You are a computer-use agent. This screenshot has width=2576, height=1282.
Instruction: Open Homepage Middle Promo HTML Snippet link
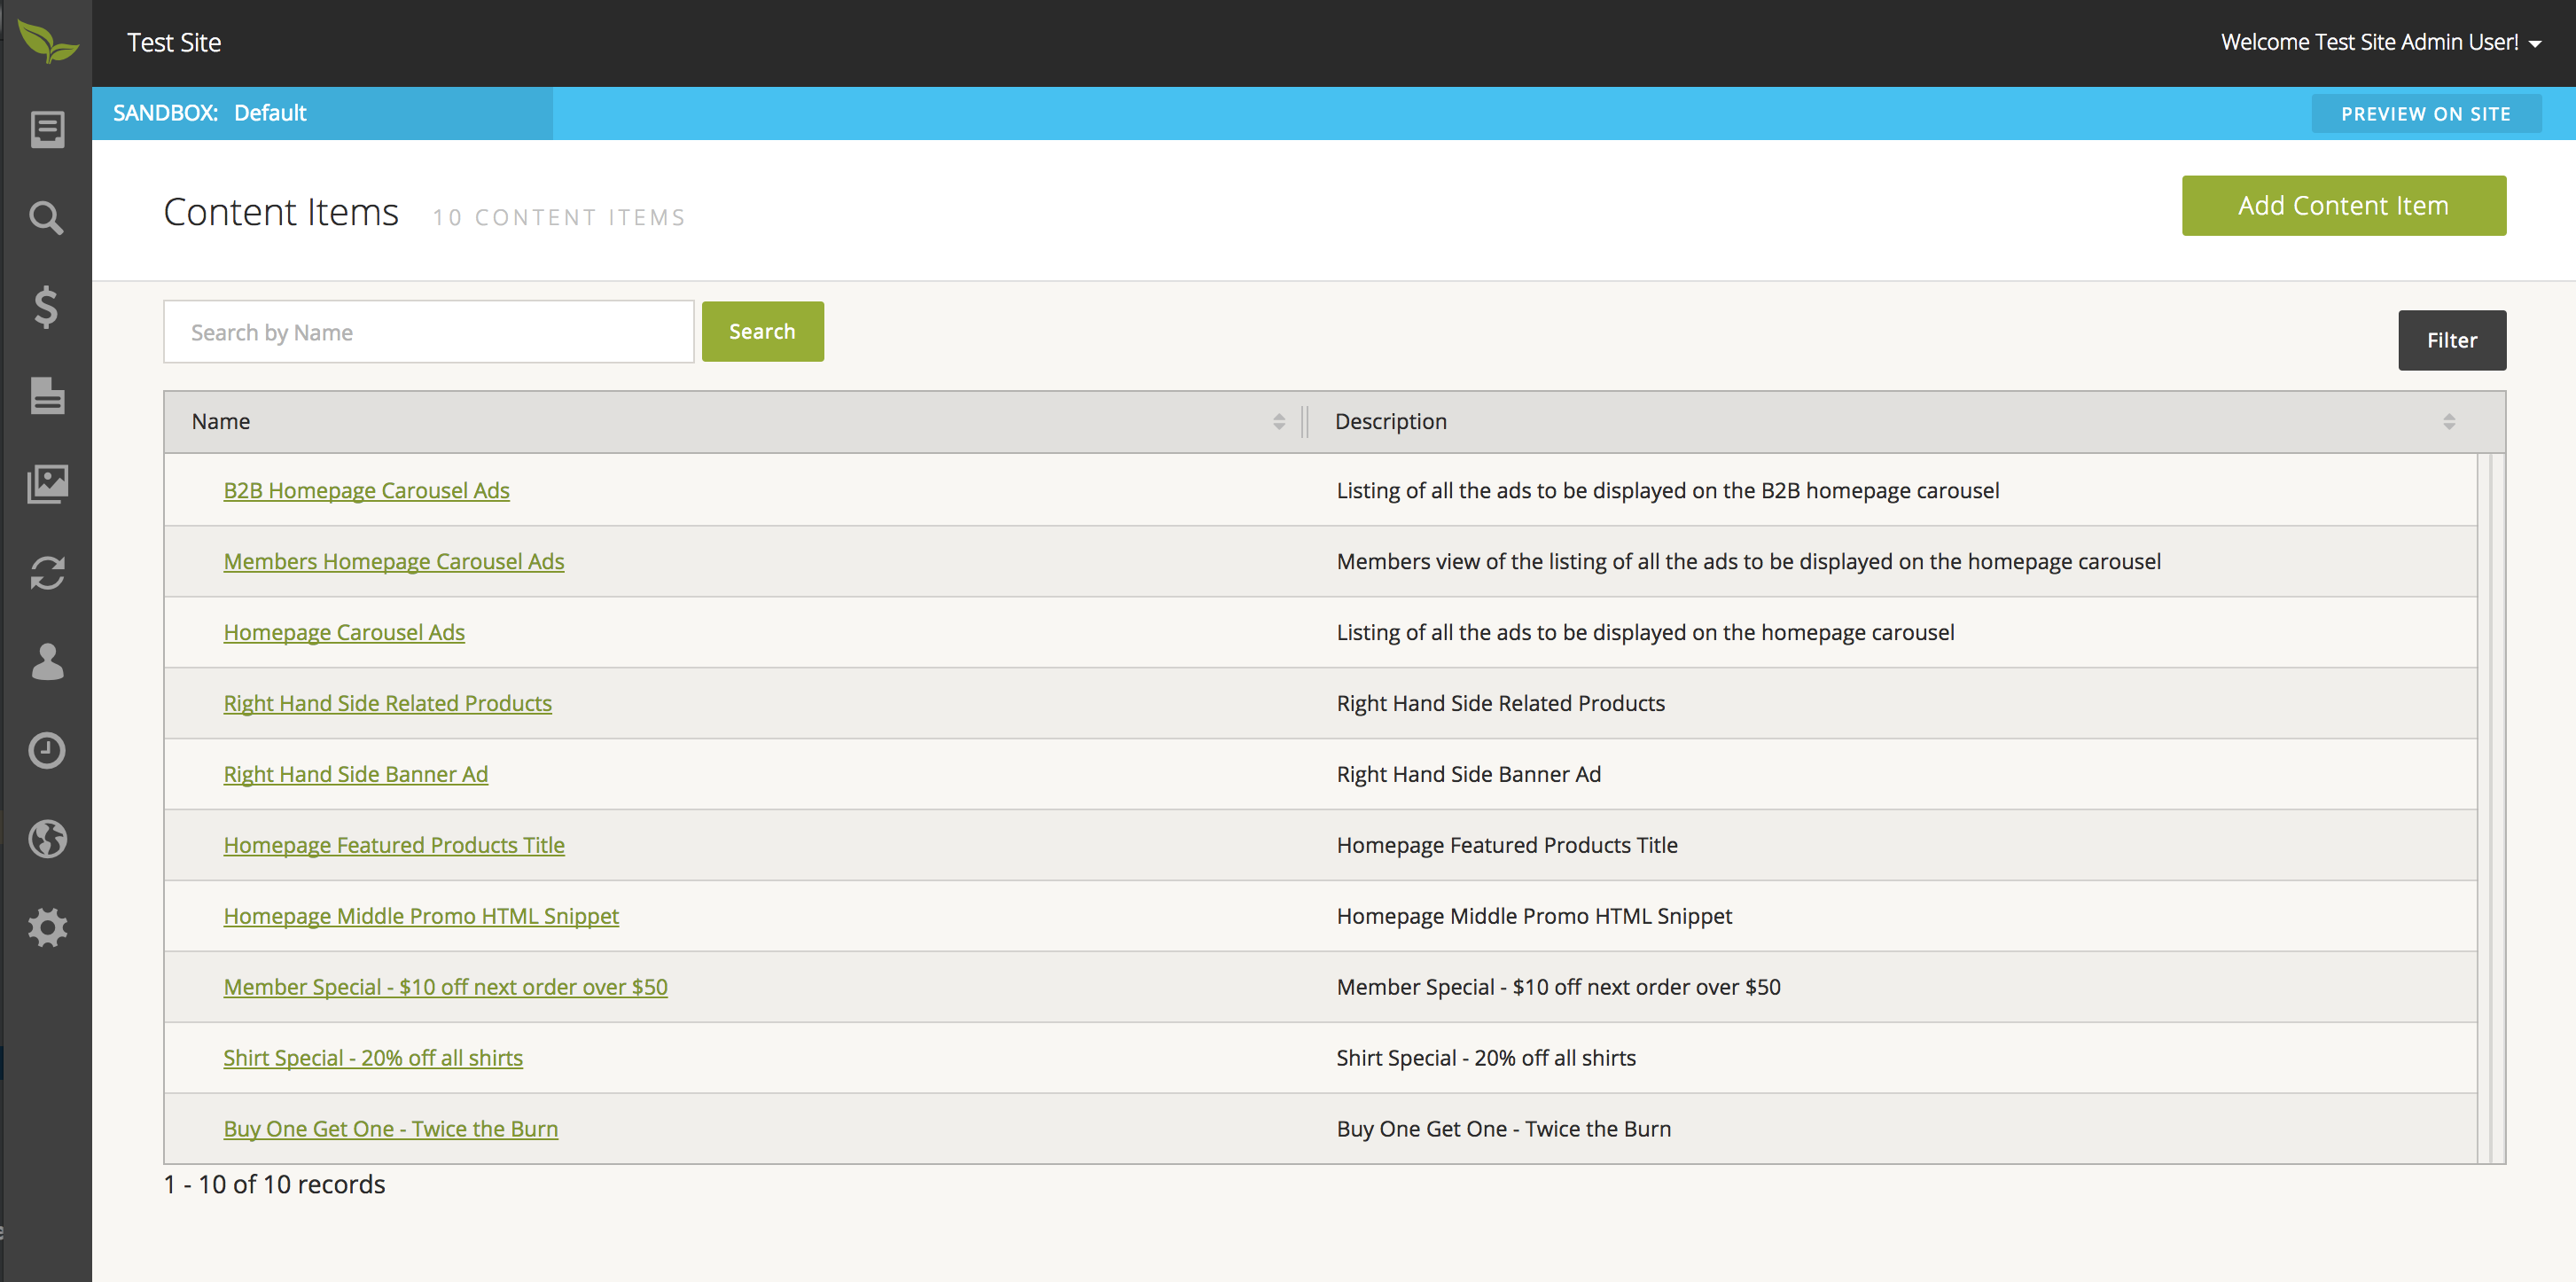pos(421,917)
